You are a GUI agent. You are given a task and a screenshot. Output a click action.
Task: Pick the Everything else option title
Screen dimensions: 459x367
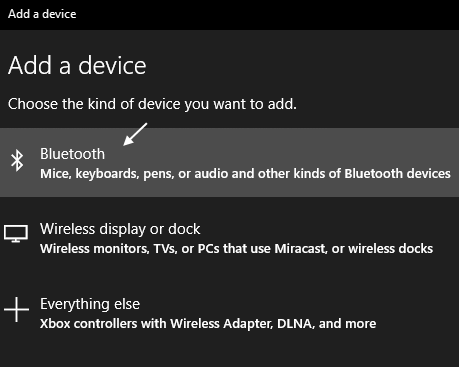(90, 304)
